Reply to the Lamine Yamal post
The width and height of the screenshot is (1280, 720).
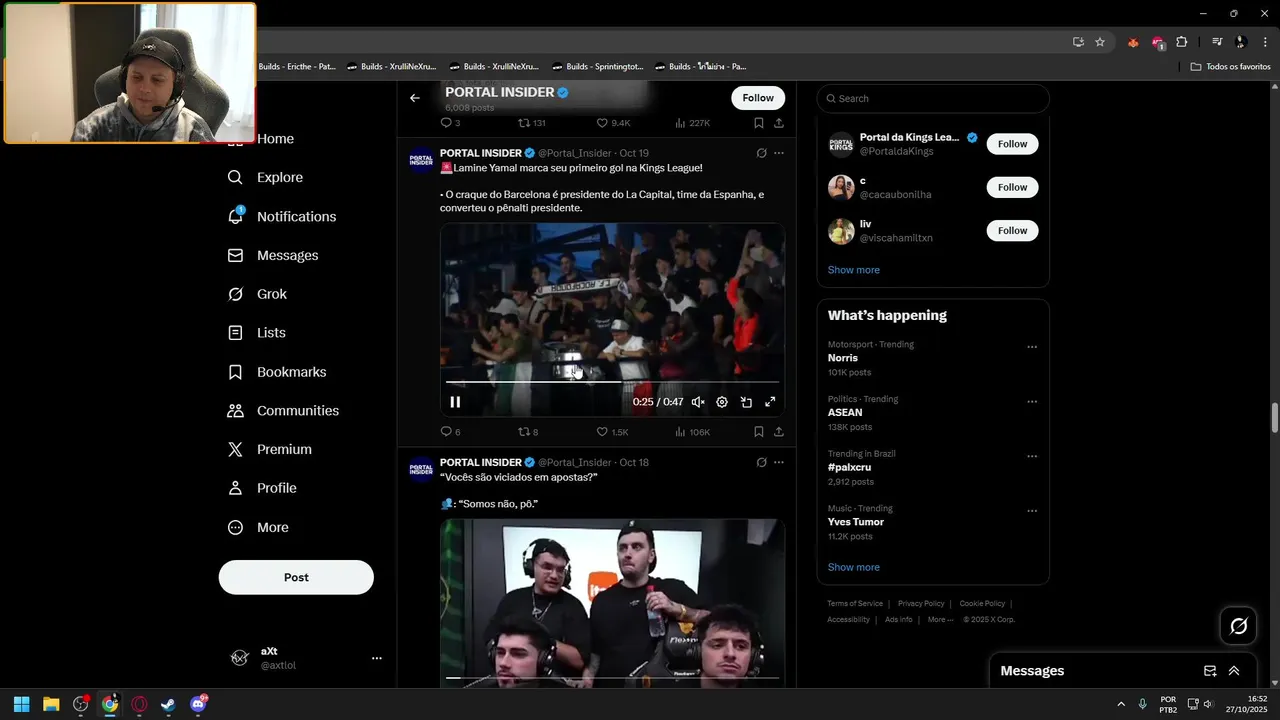point(451,432)
